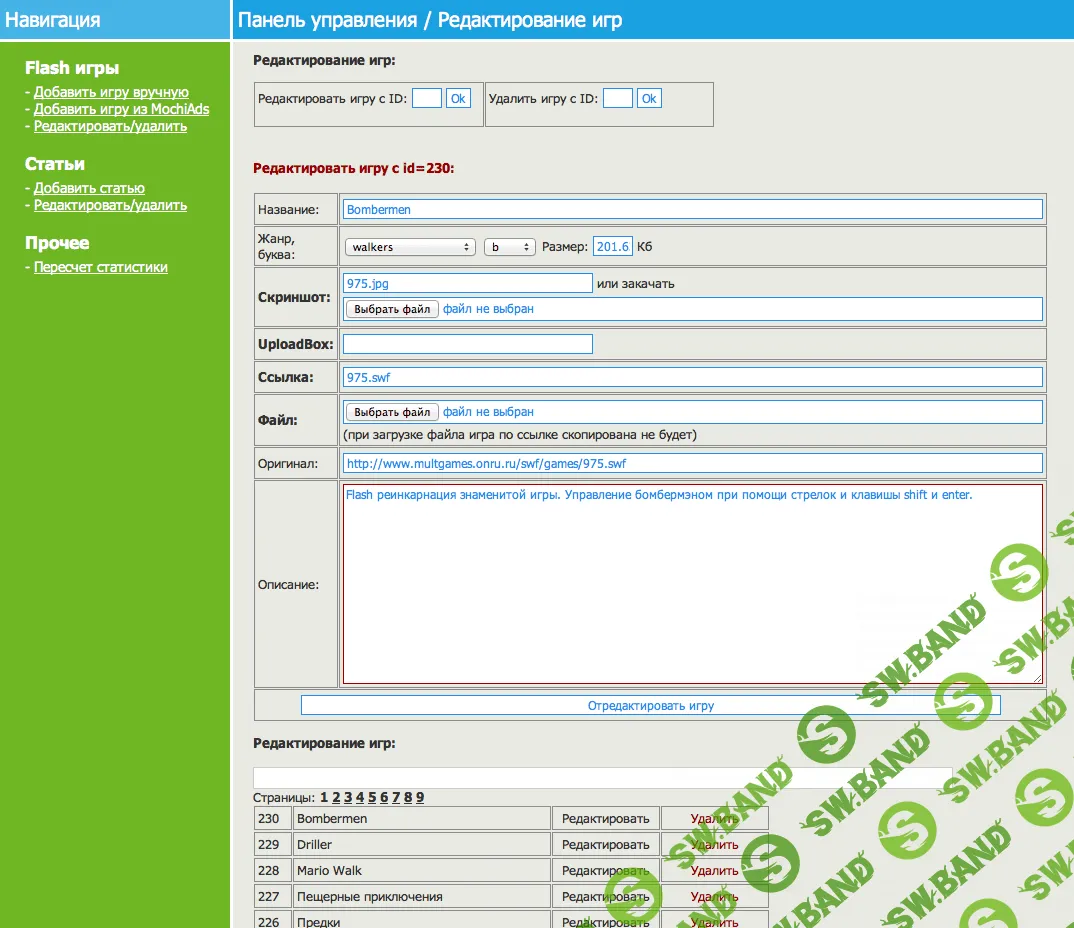
Task: Click the empty UploadBox input field
Action: coord(467,344)
